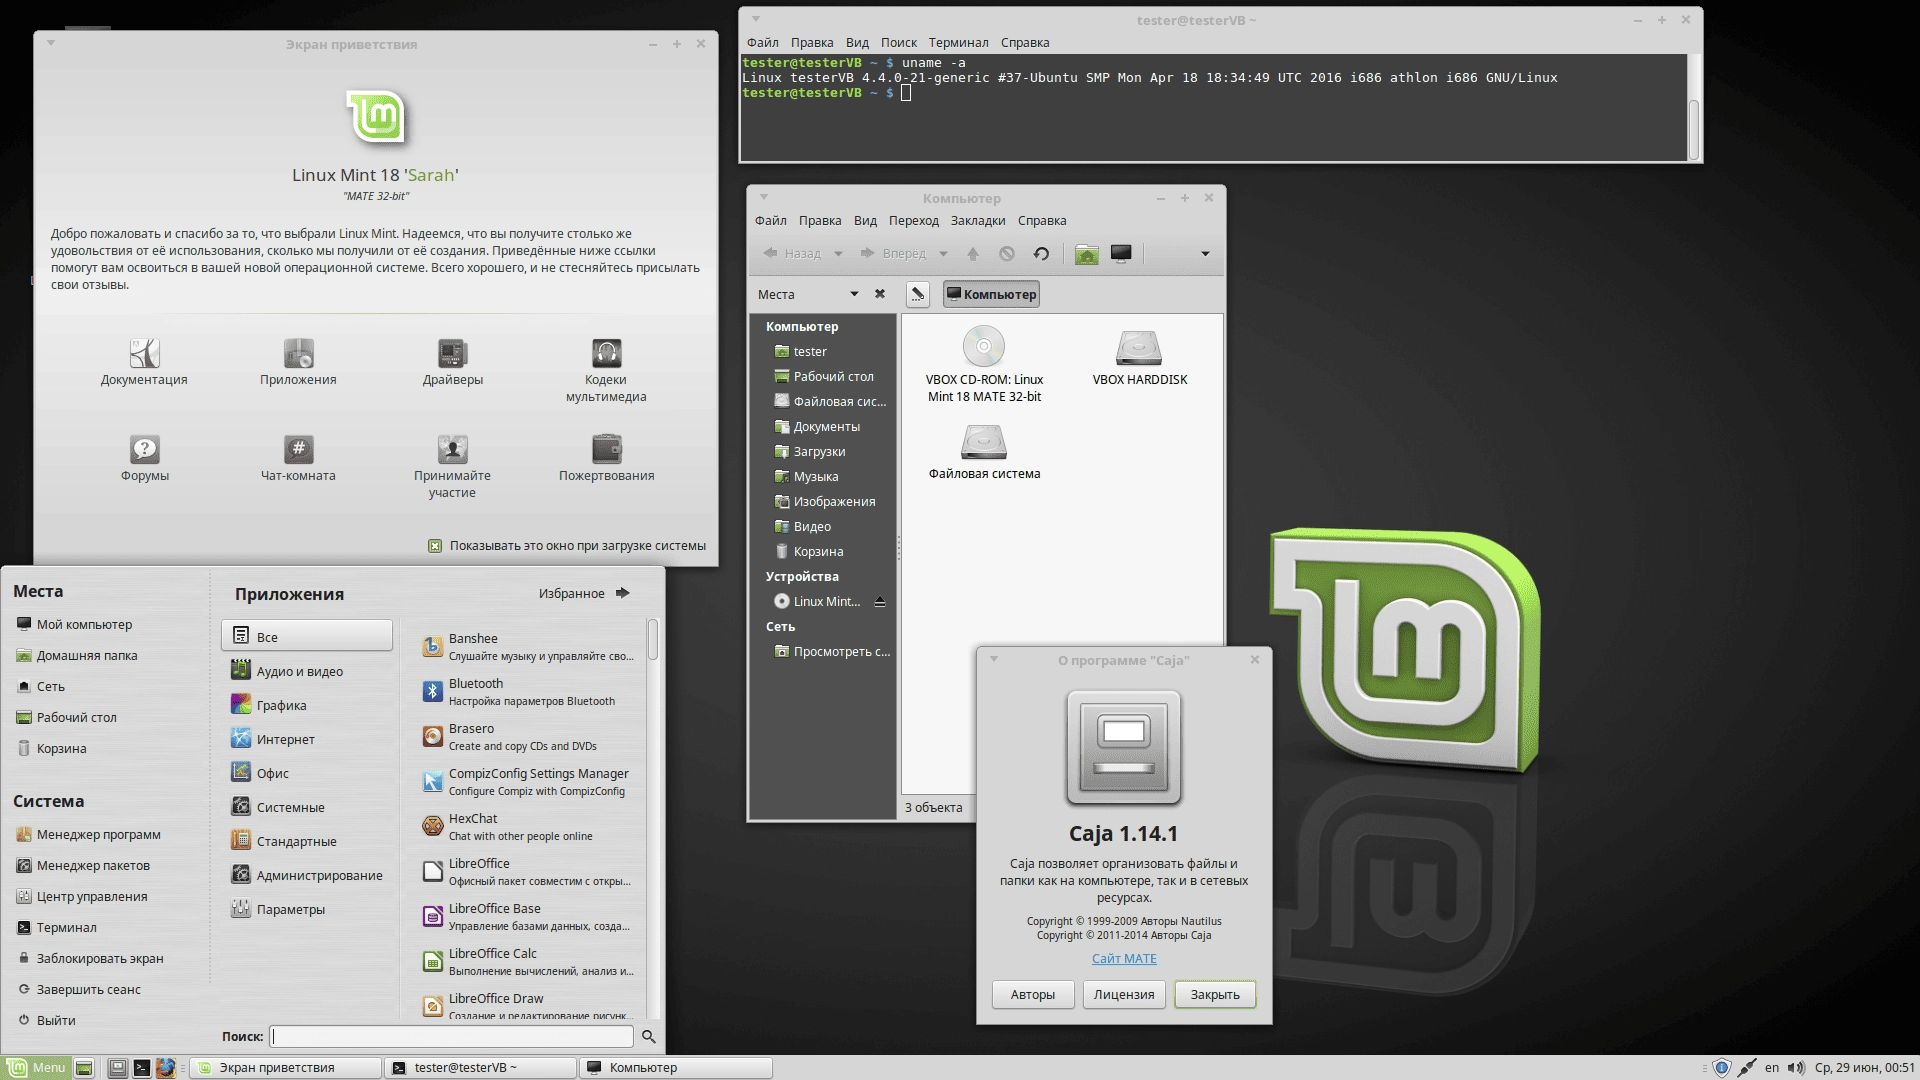Open Компьютер window menu triangle
This screenshot has width=1920, height=1080.
[764, 197]
